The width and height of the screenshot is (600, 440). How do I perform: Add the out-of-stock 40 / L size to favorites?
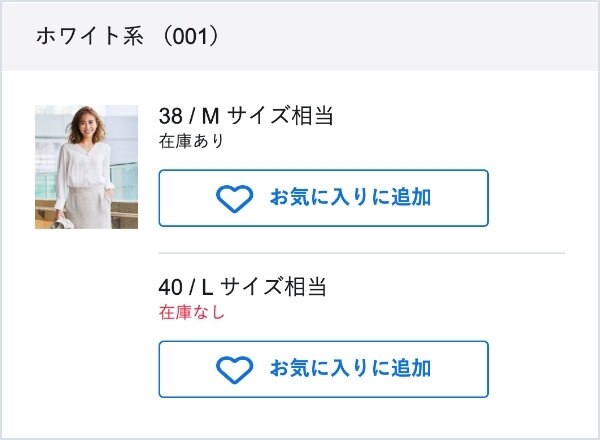[x=323, y=369]
